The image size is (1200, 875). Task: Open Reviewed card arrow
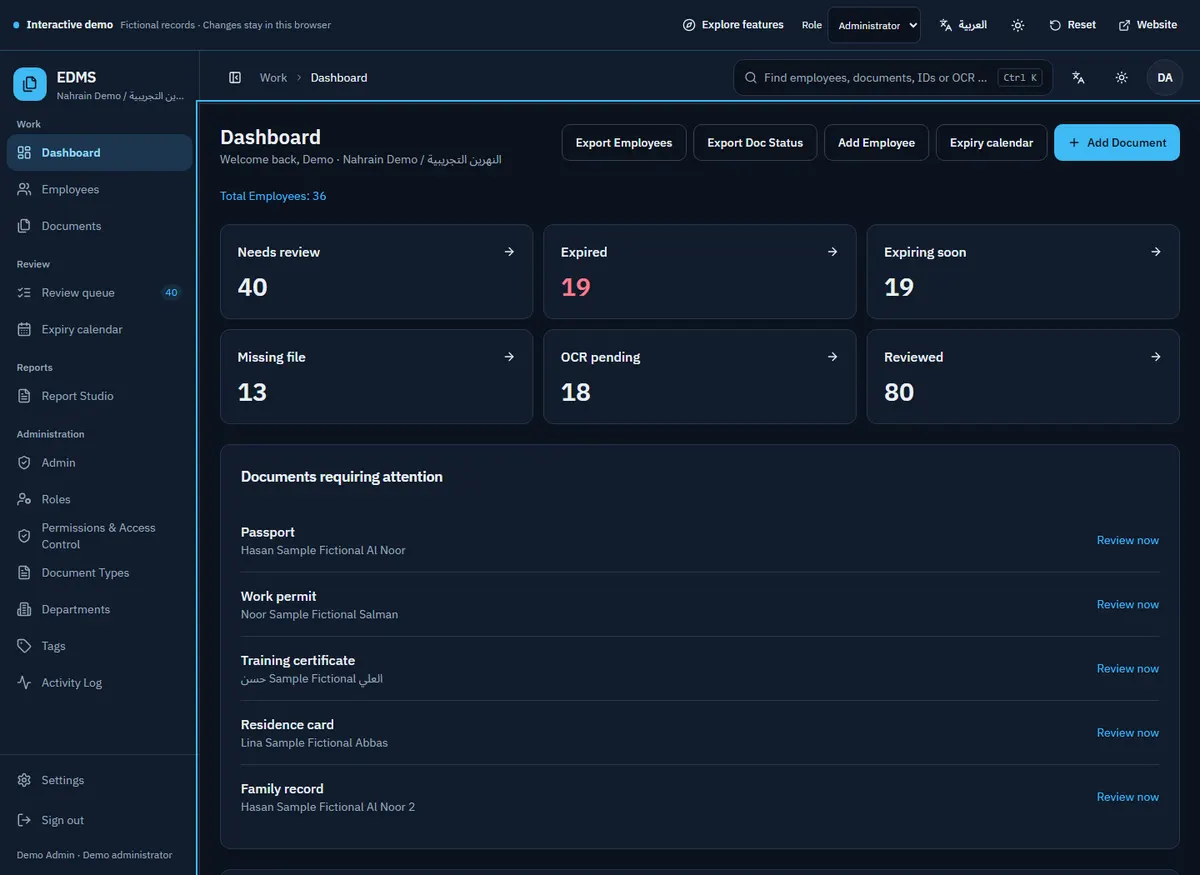click(x=1156, y=357)
